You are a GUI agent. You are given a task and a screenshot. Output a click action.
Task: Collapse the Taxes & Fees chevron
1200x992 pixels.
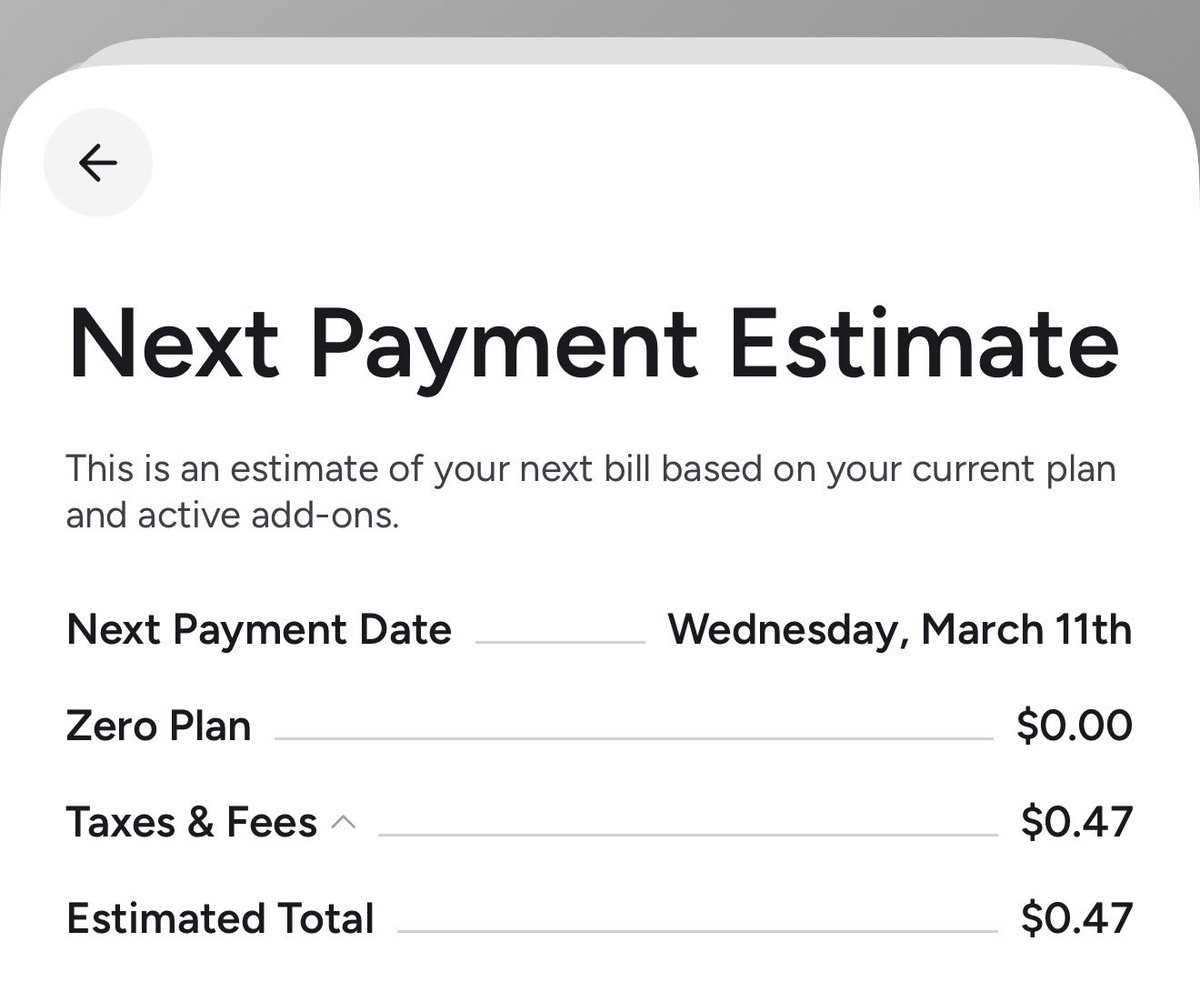343,822
